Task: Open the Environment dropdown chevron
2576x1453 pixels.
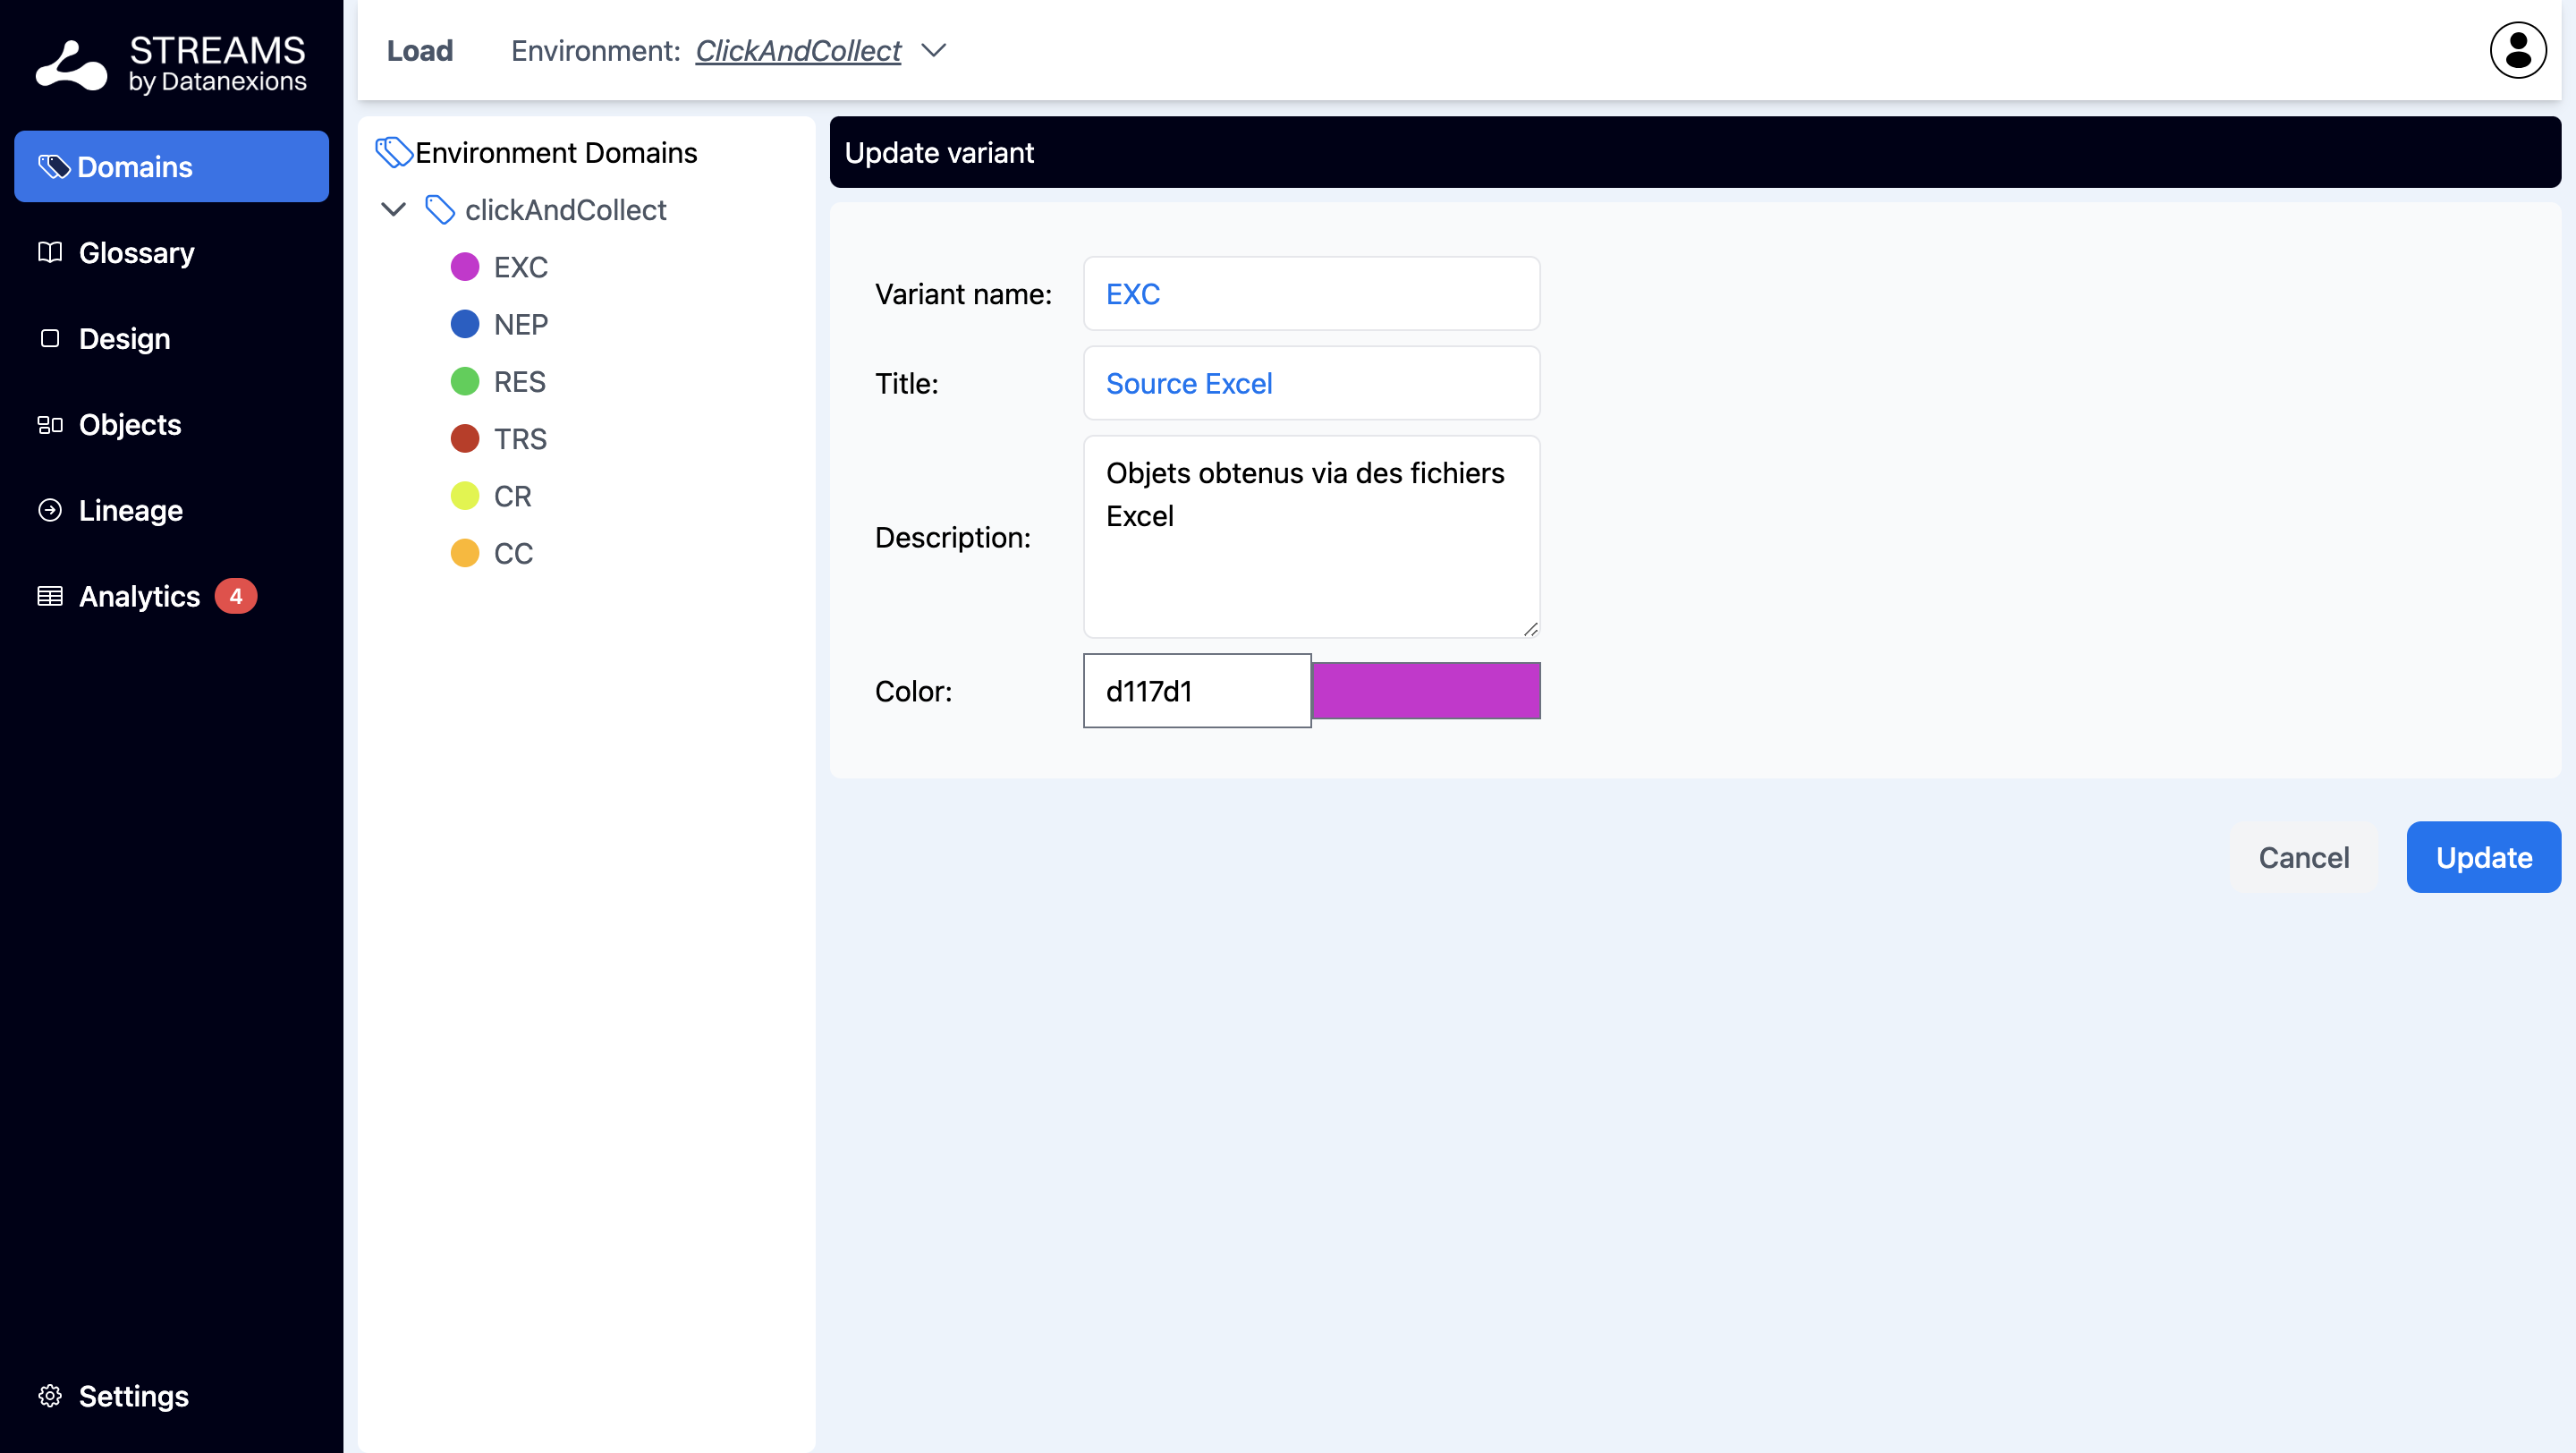Action: pyautogui.click(x=933, y=51)
